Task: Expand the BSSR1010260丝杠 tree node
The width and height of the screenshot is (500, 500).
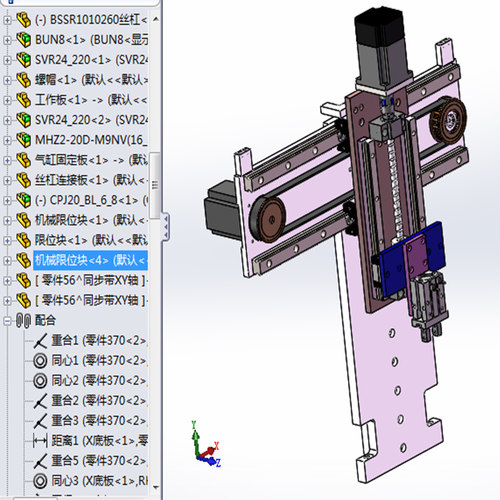Action: (x=7, y=20)
